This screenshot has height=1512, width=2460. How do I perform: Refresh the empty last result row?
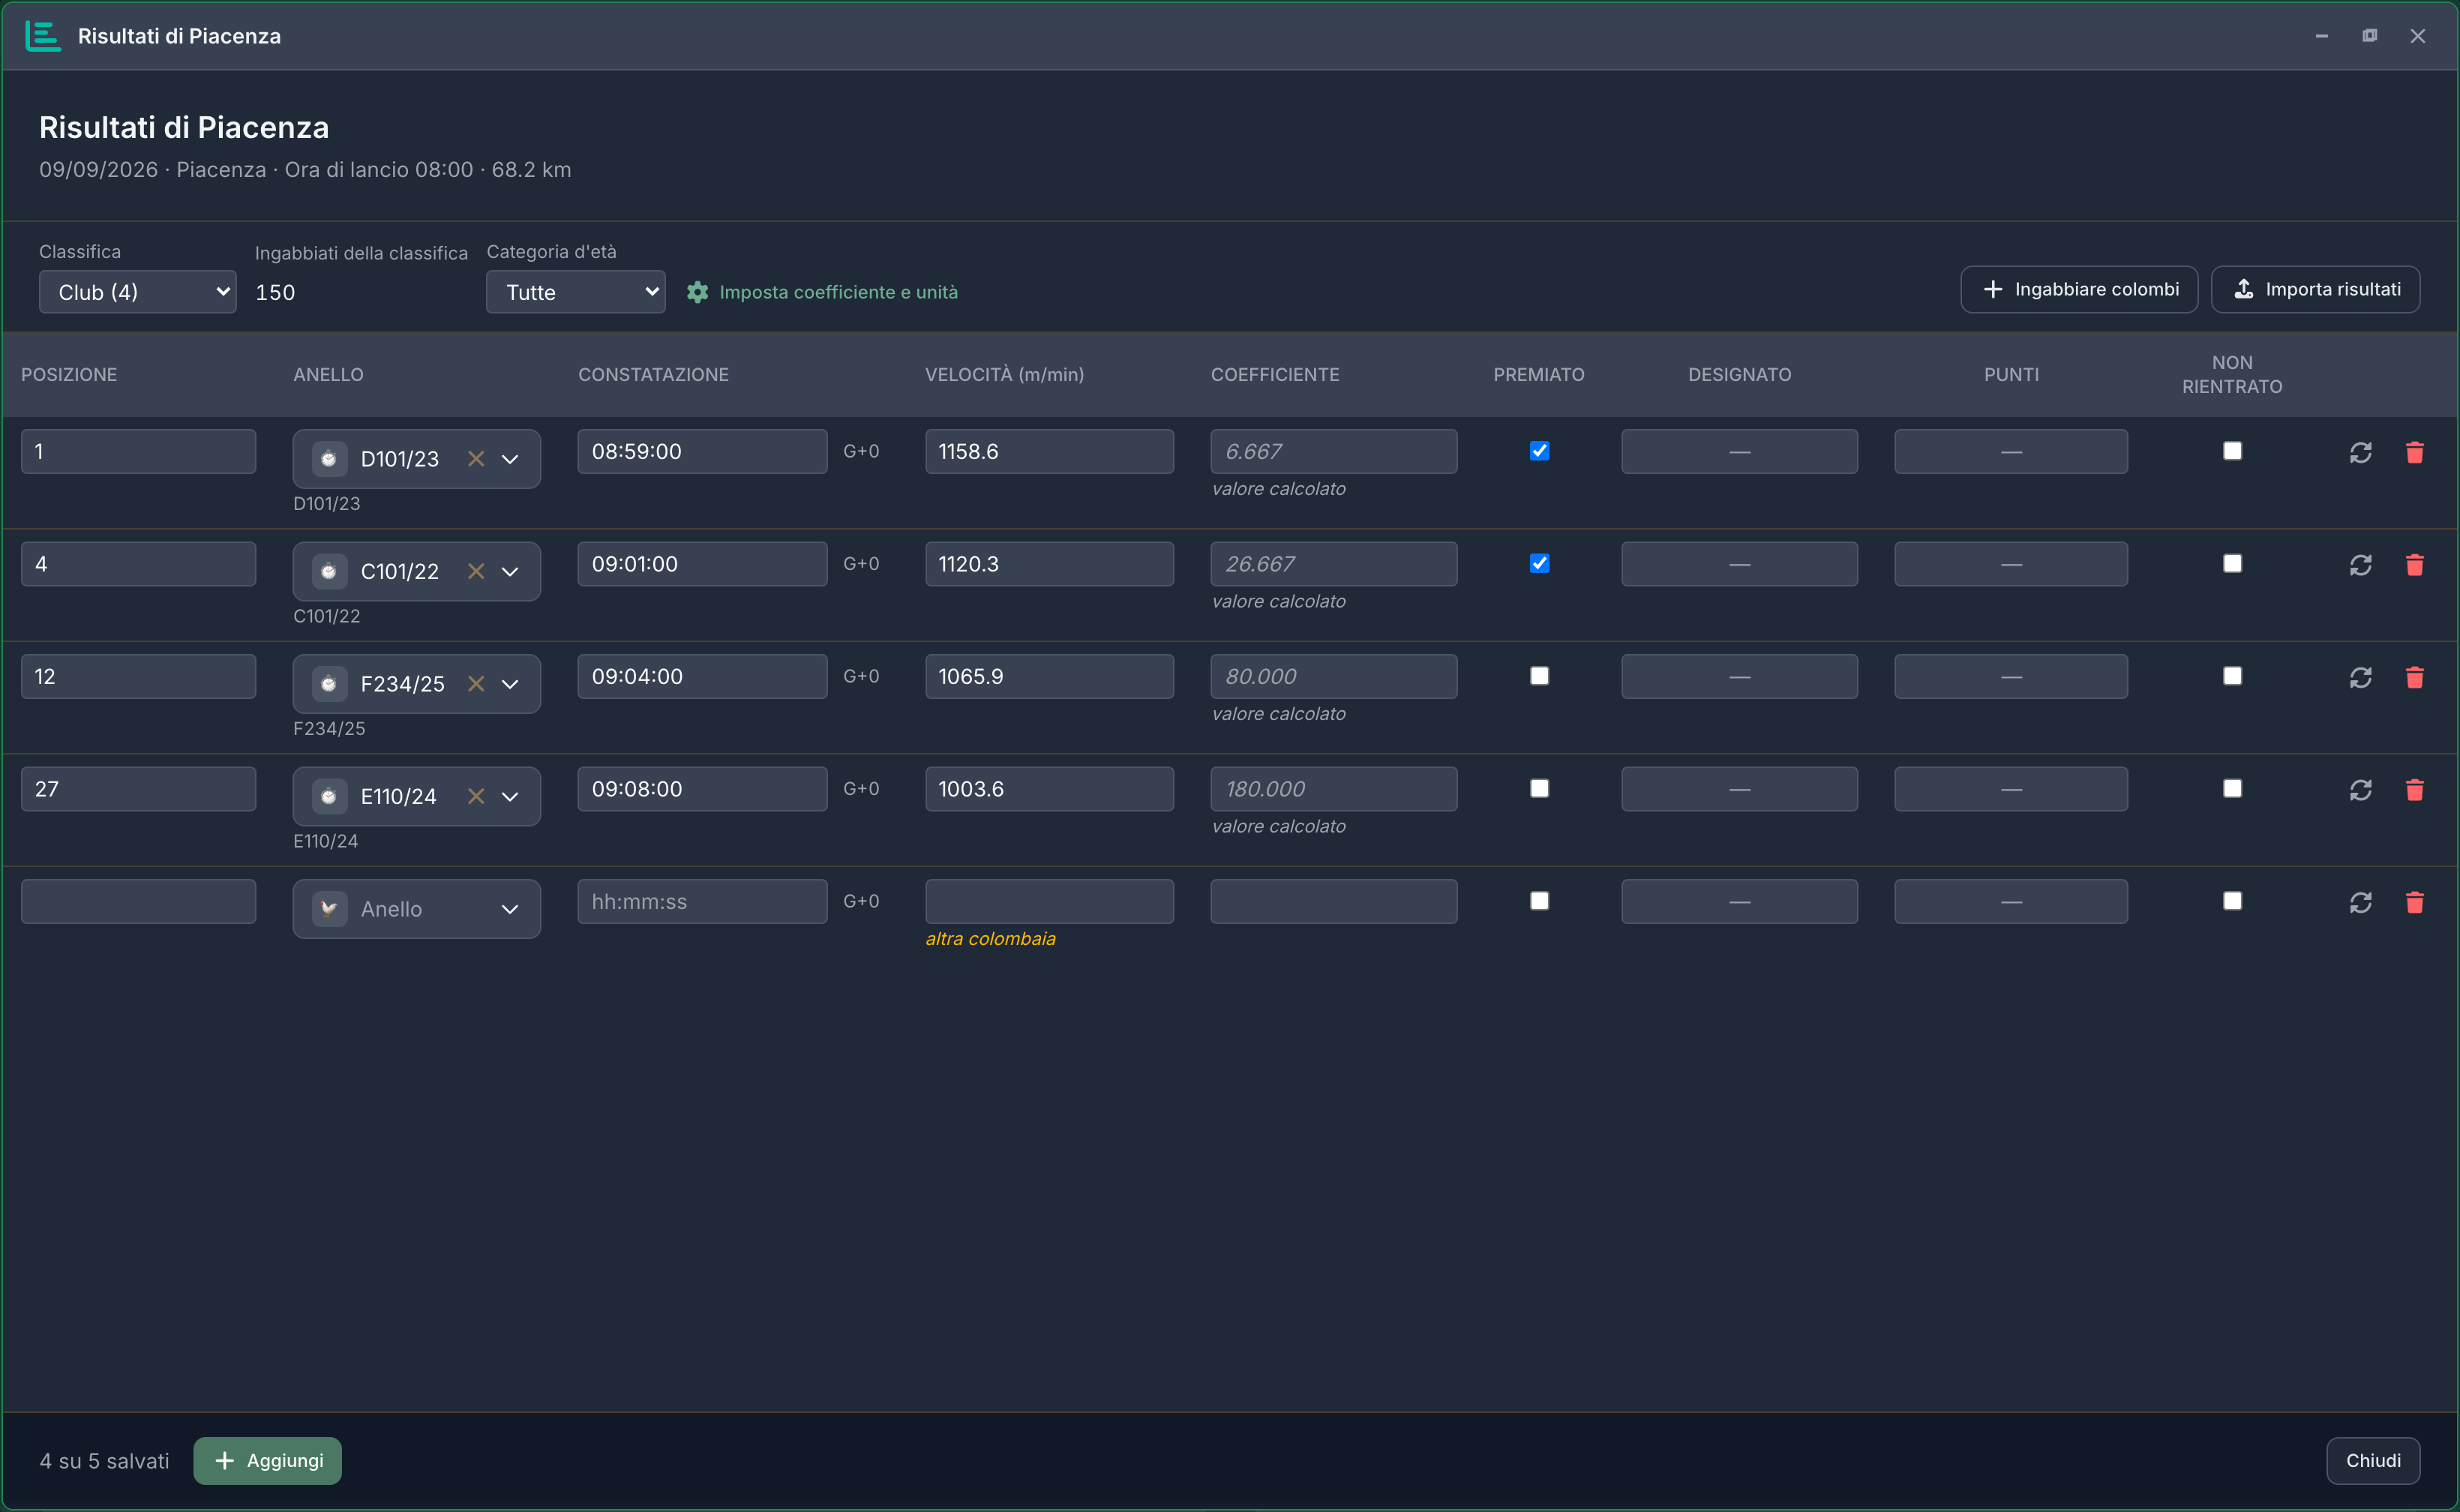pyautogui.click(x=2361, y=902)
